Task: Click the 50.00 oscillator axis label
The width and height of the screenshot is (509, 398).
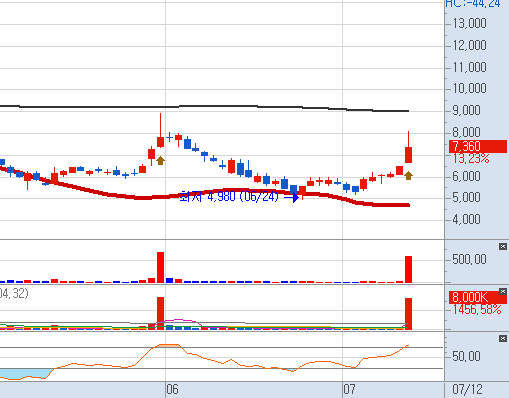Action: pos(466,356)
